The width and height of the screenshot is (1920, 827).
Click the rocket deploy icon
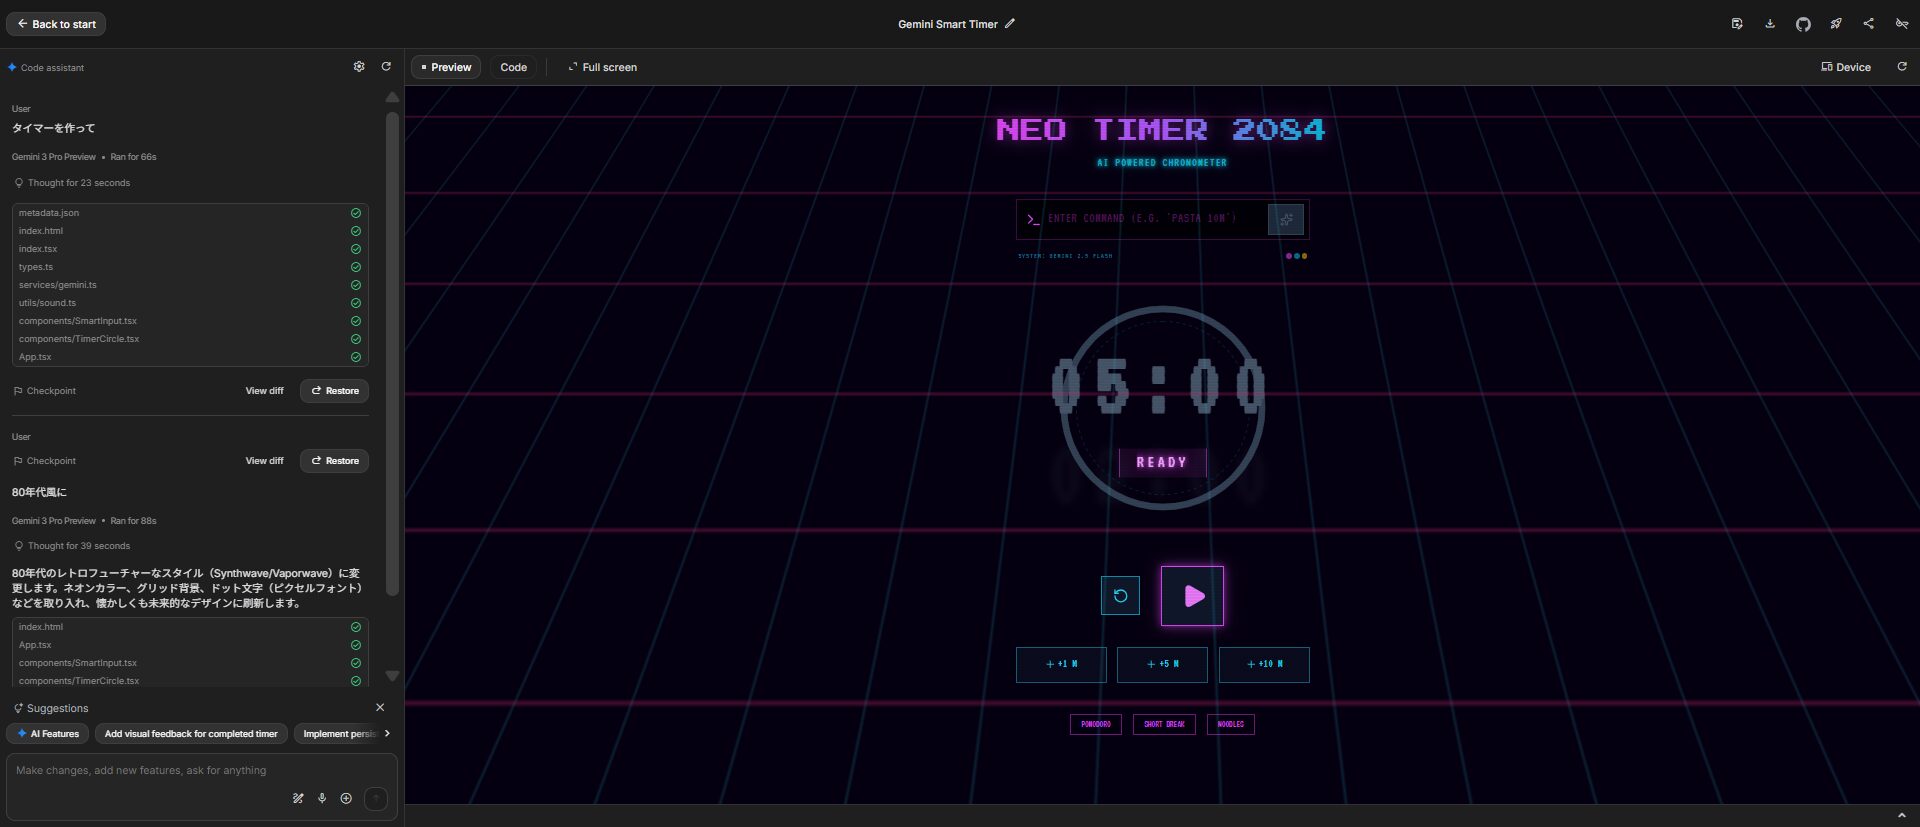click(1836, 24)
